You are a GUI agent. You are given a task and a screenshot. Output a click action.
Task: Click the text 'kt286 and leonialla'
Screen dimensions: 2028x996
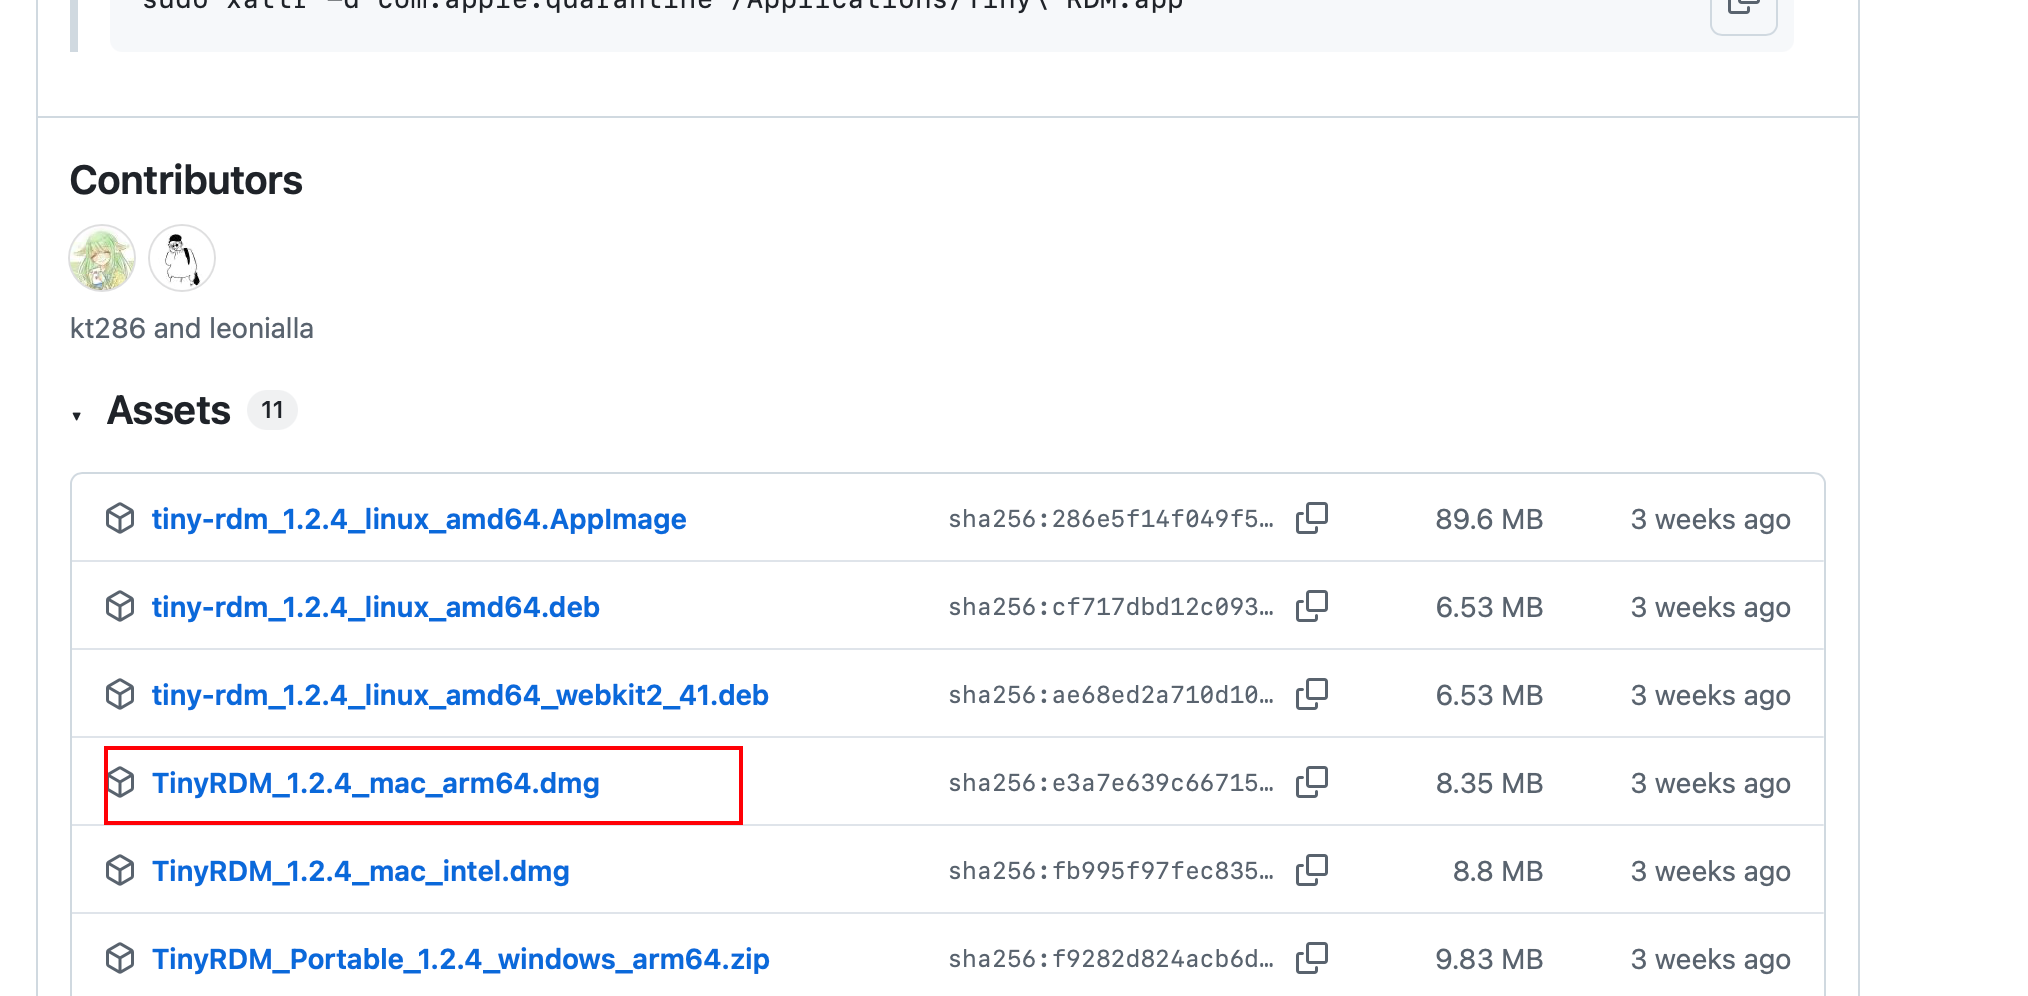pos(192,328)
